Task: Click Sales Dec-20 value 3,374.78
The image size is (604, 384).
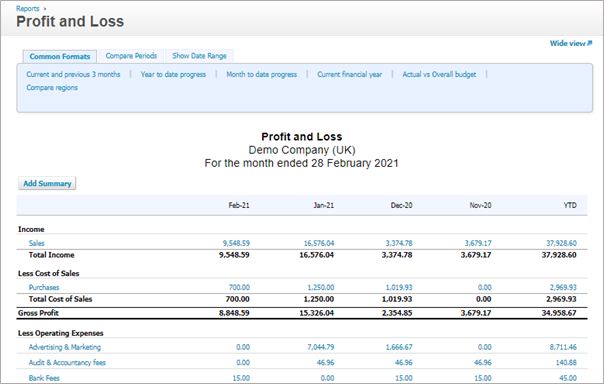Action: point(399,243)
